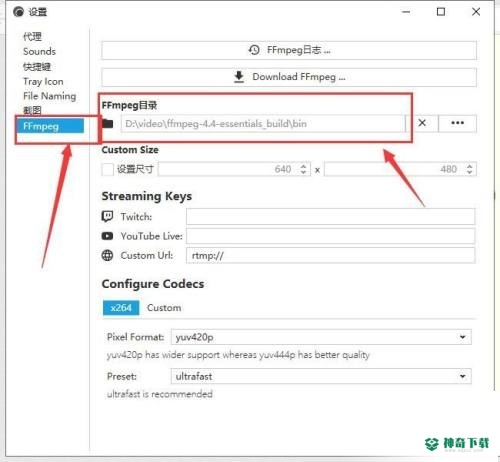Adjust the height value 480 stepper
Viewport: 500px width, 462px height.
coord(469,169)
